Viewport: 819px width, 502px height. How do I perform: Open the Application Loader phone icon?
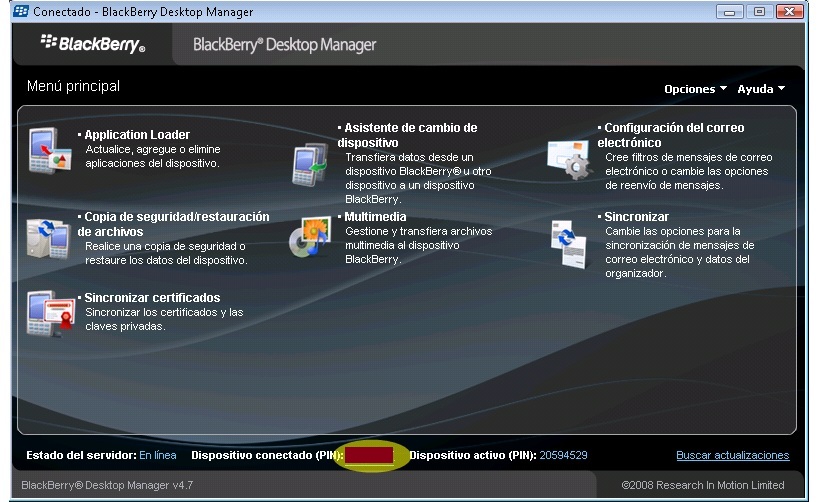[50, 150]
